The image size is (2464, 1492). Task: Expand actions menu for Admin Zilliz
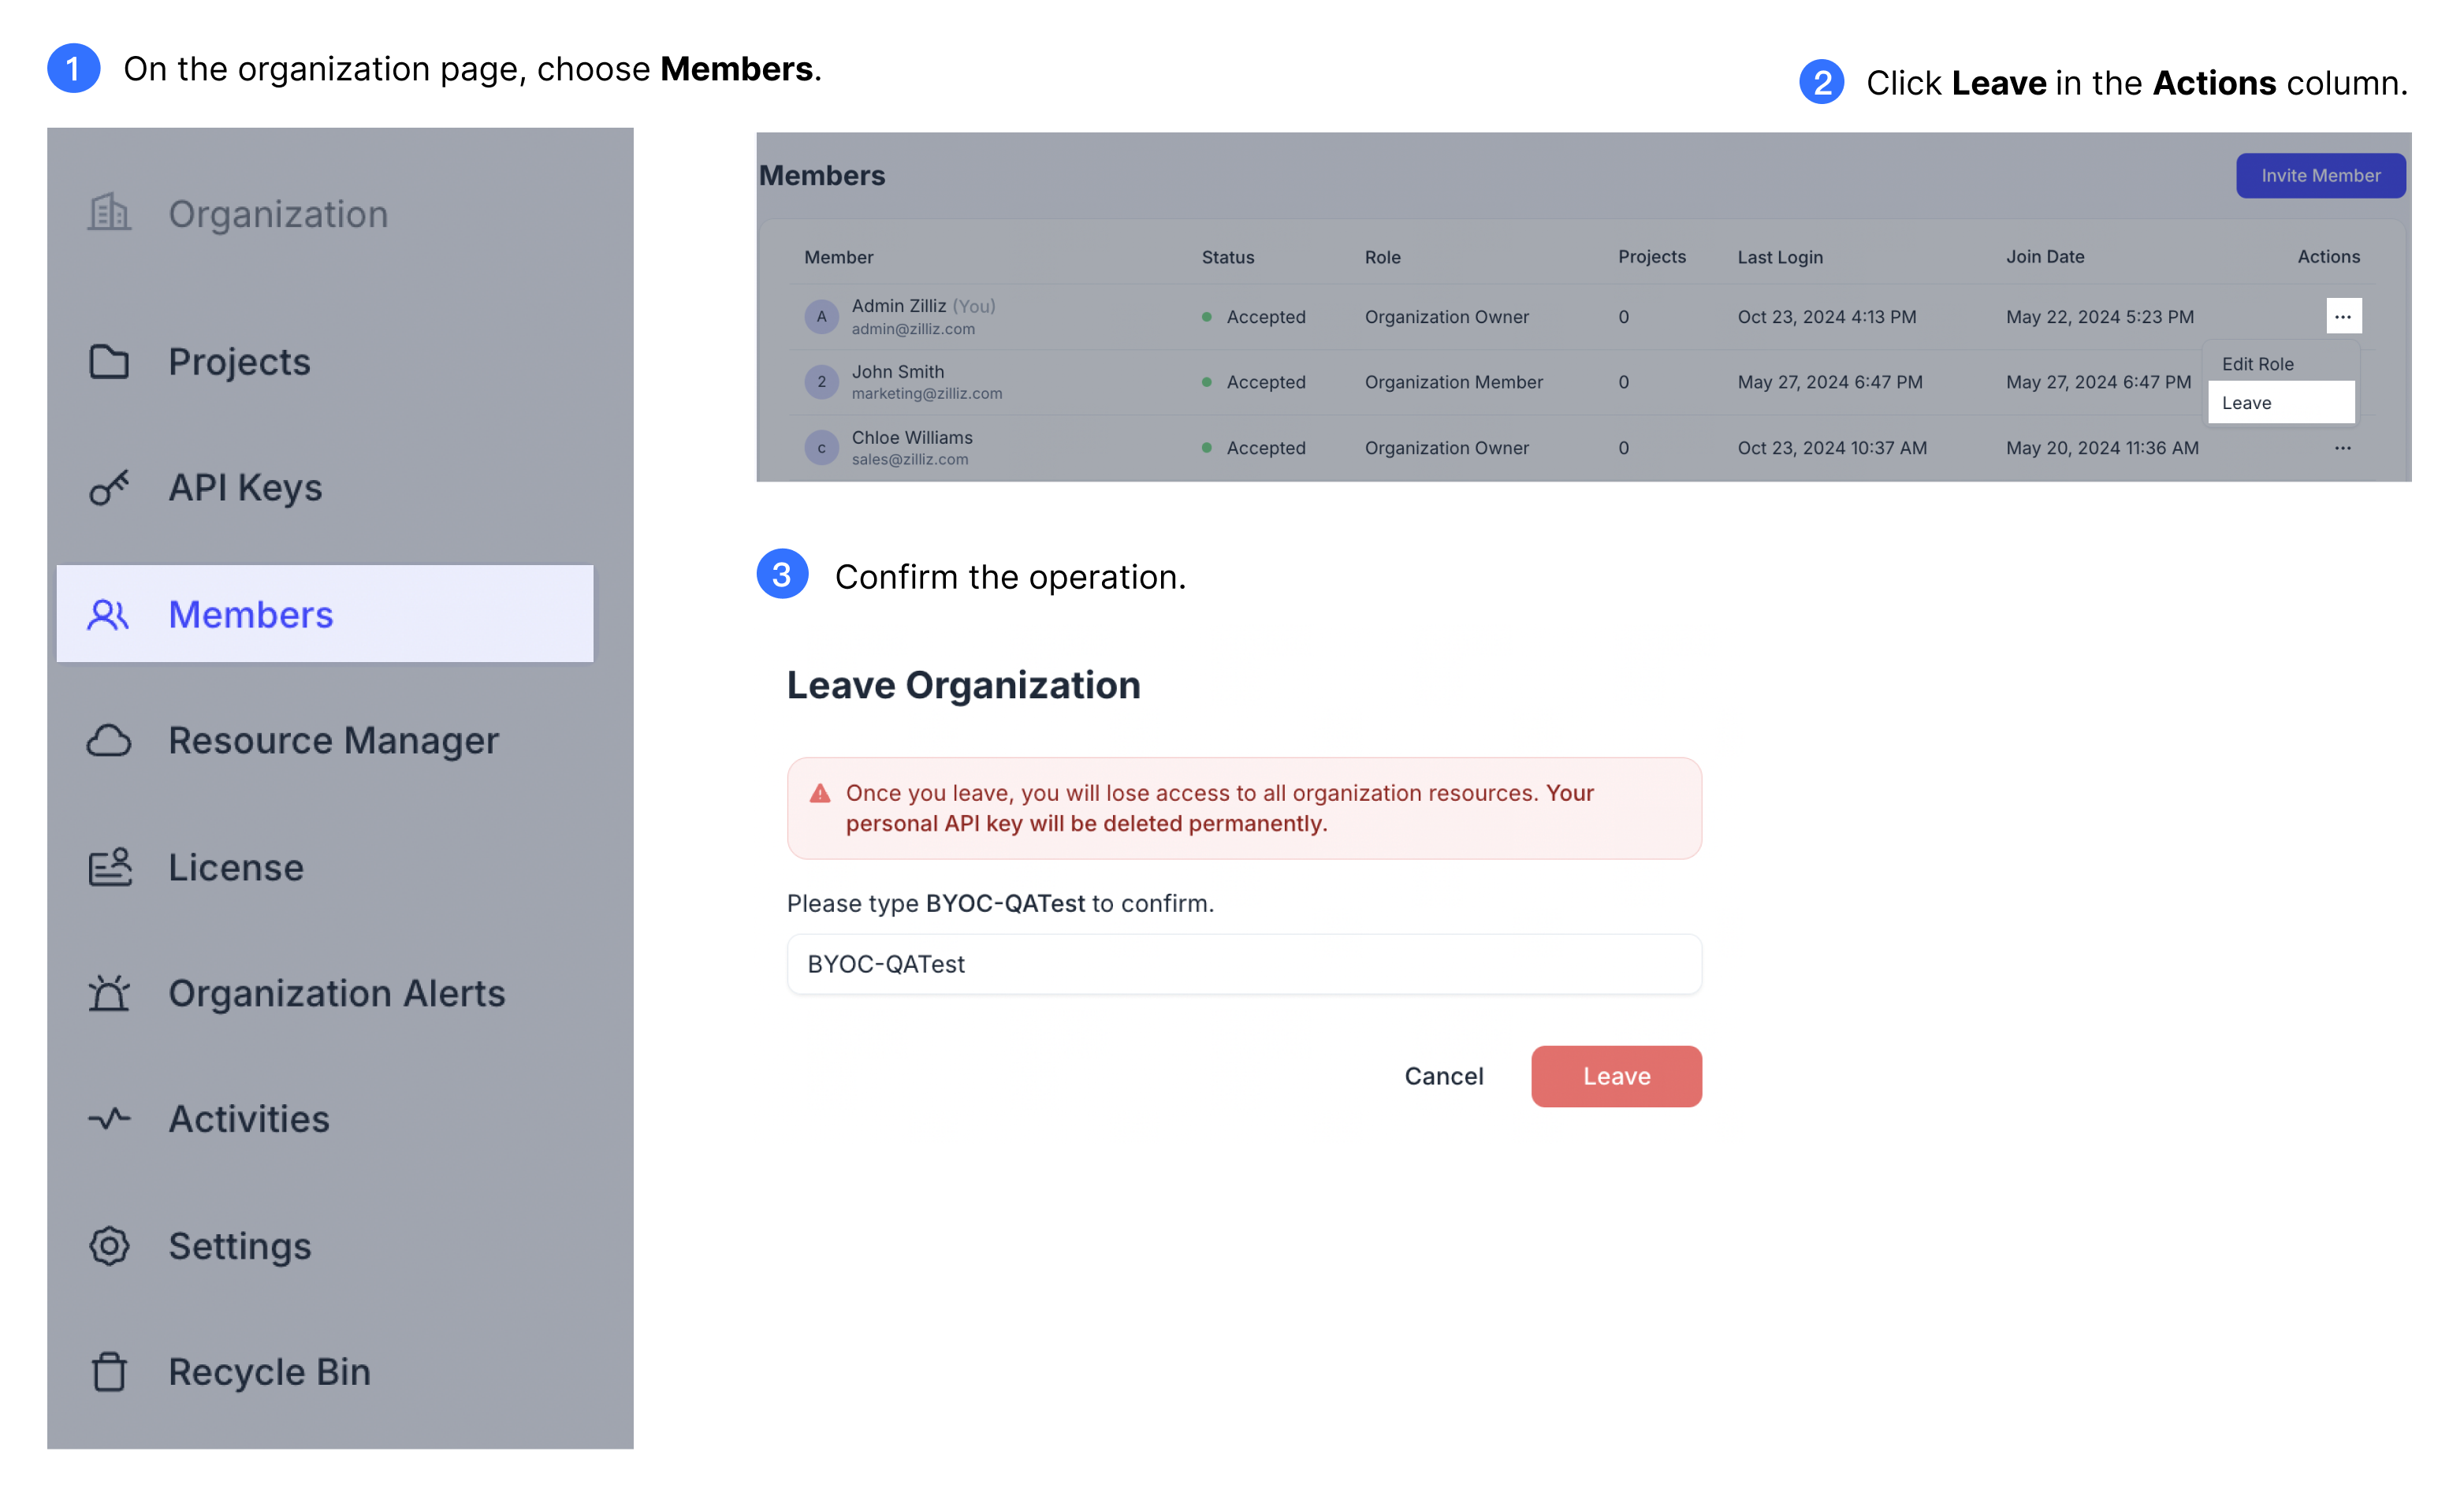tap(2343, 315)
